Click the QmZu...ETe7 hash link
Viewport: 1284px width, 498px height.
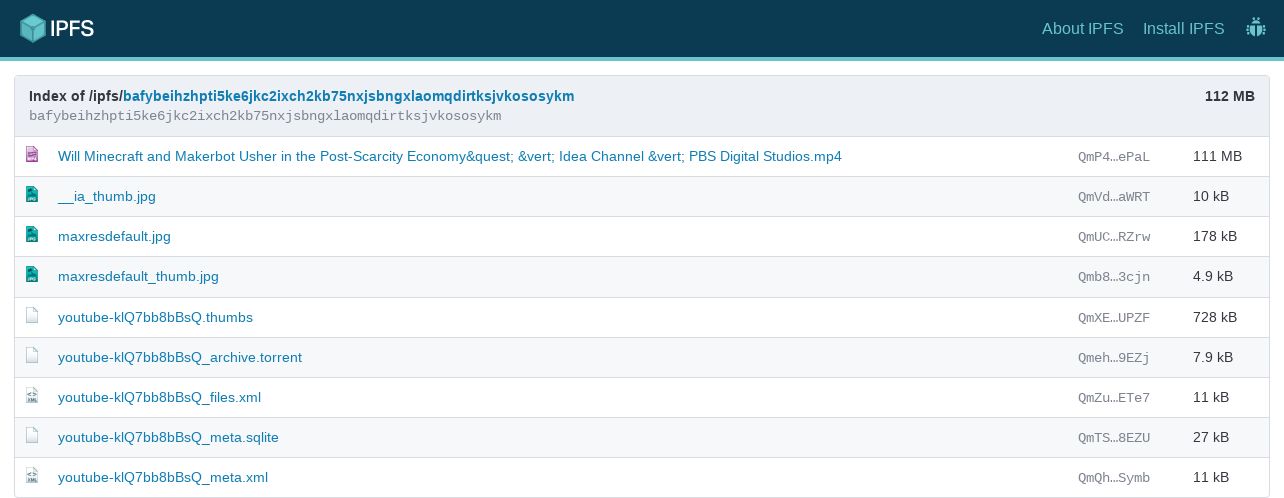tap(1114, 397)
